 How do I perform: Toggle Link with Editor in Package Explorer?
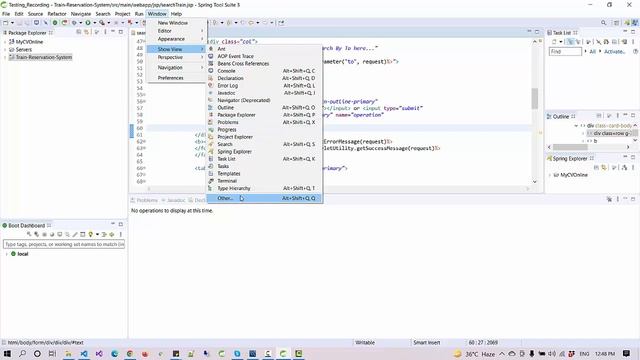(87, 32)
